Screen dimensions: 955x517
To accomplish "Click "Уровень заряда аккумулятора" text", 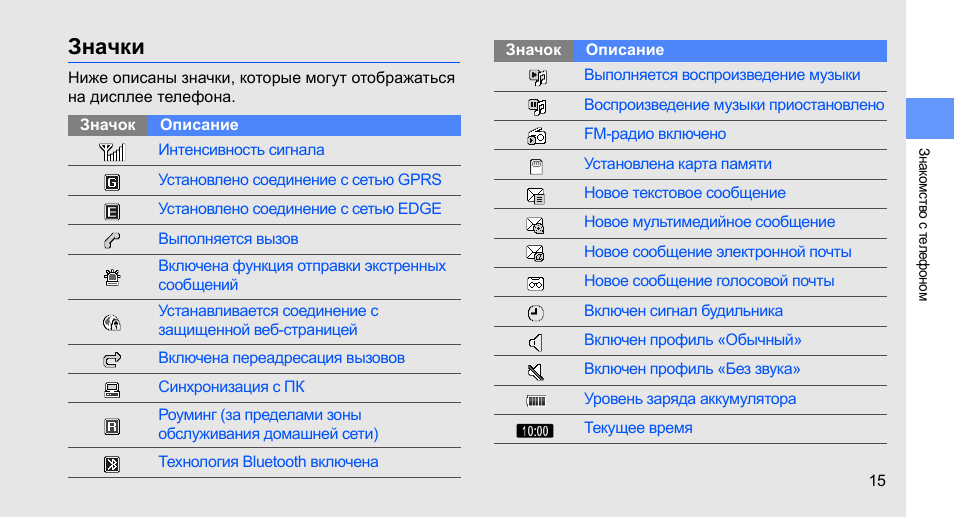I will pos(690,399).
